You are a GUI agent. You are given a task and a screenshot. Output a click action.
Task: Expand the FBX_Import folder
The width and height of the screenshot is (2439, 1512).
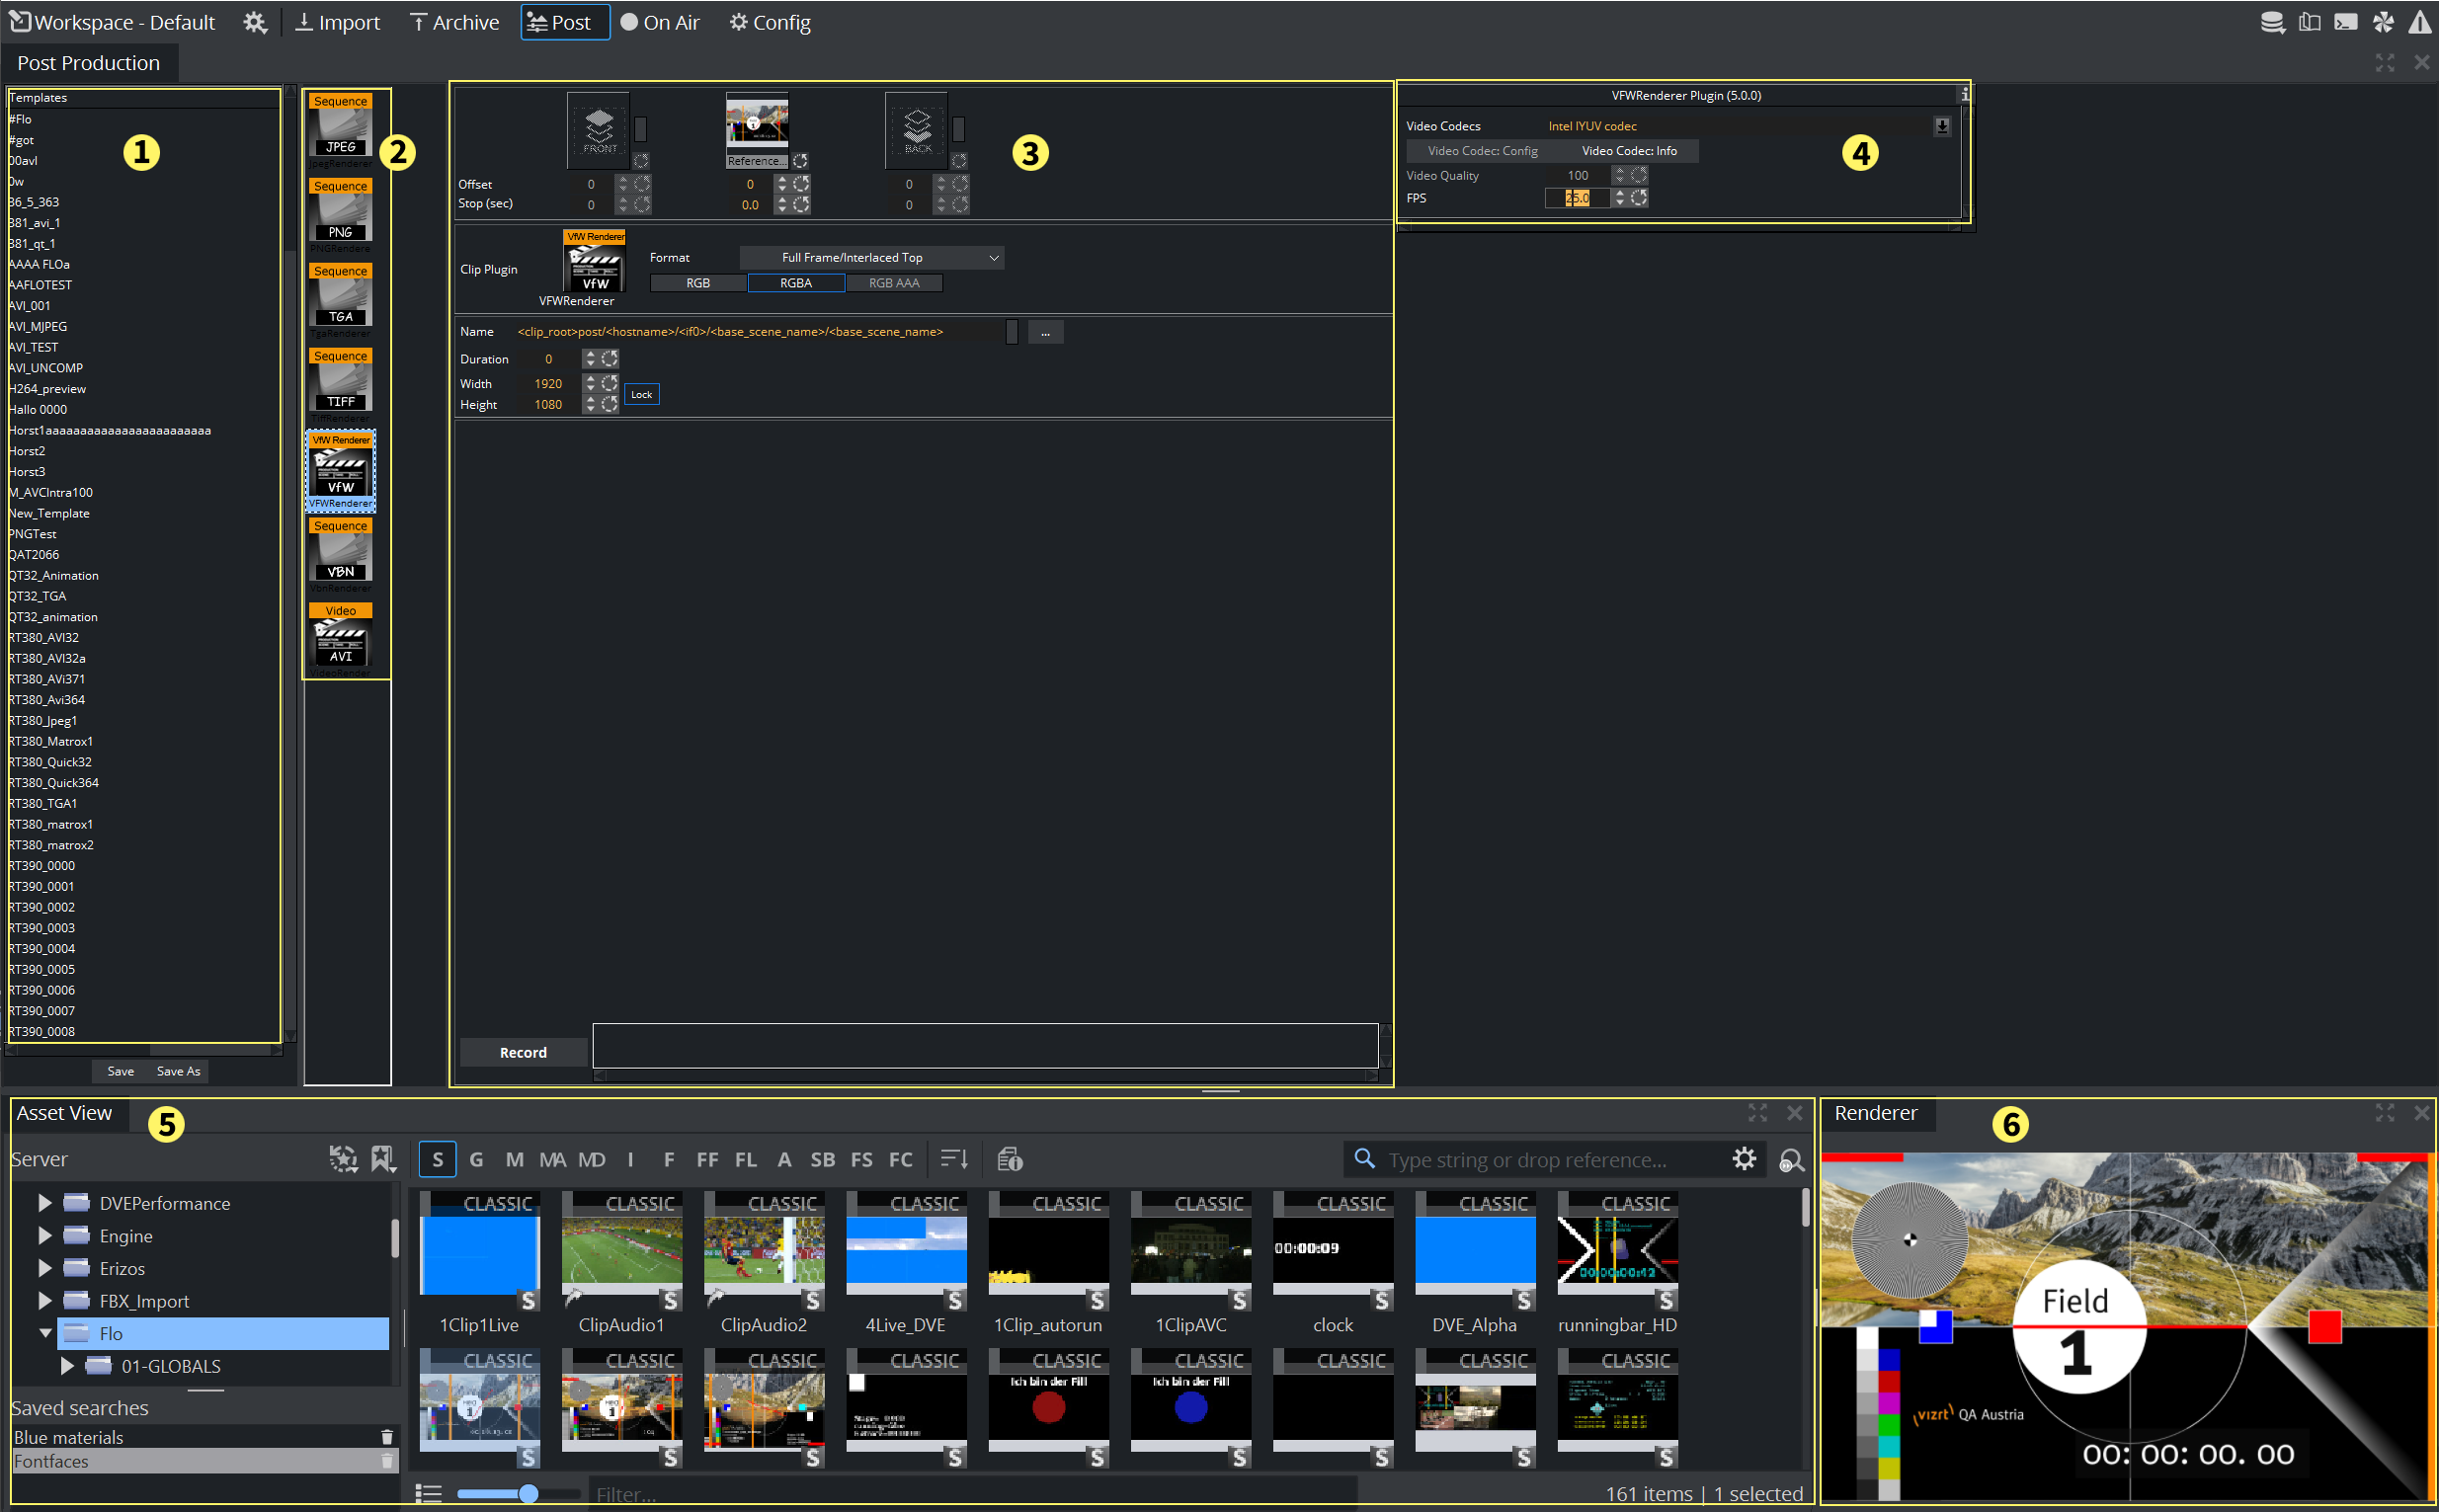click(x=44, y=1301)
